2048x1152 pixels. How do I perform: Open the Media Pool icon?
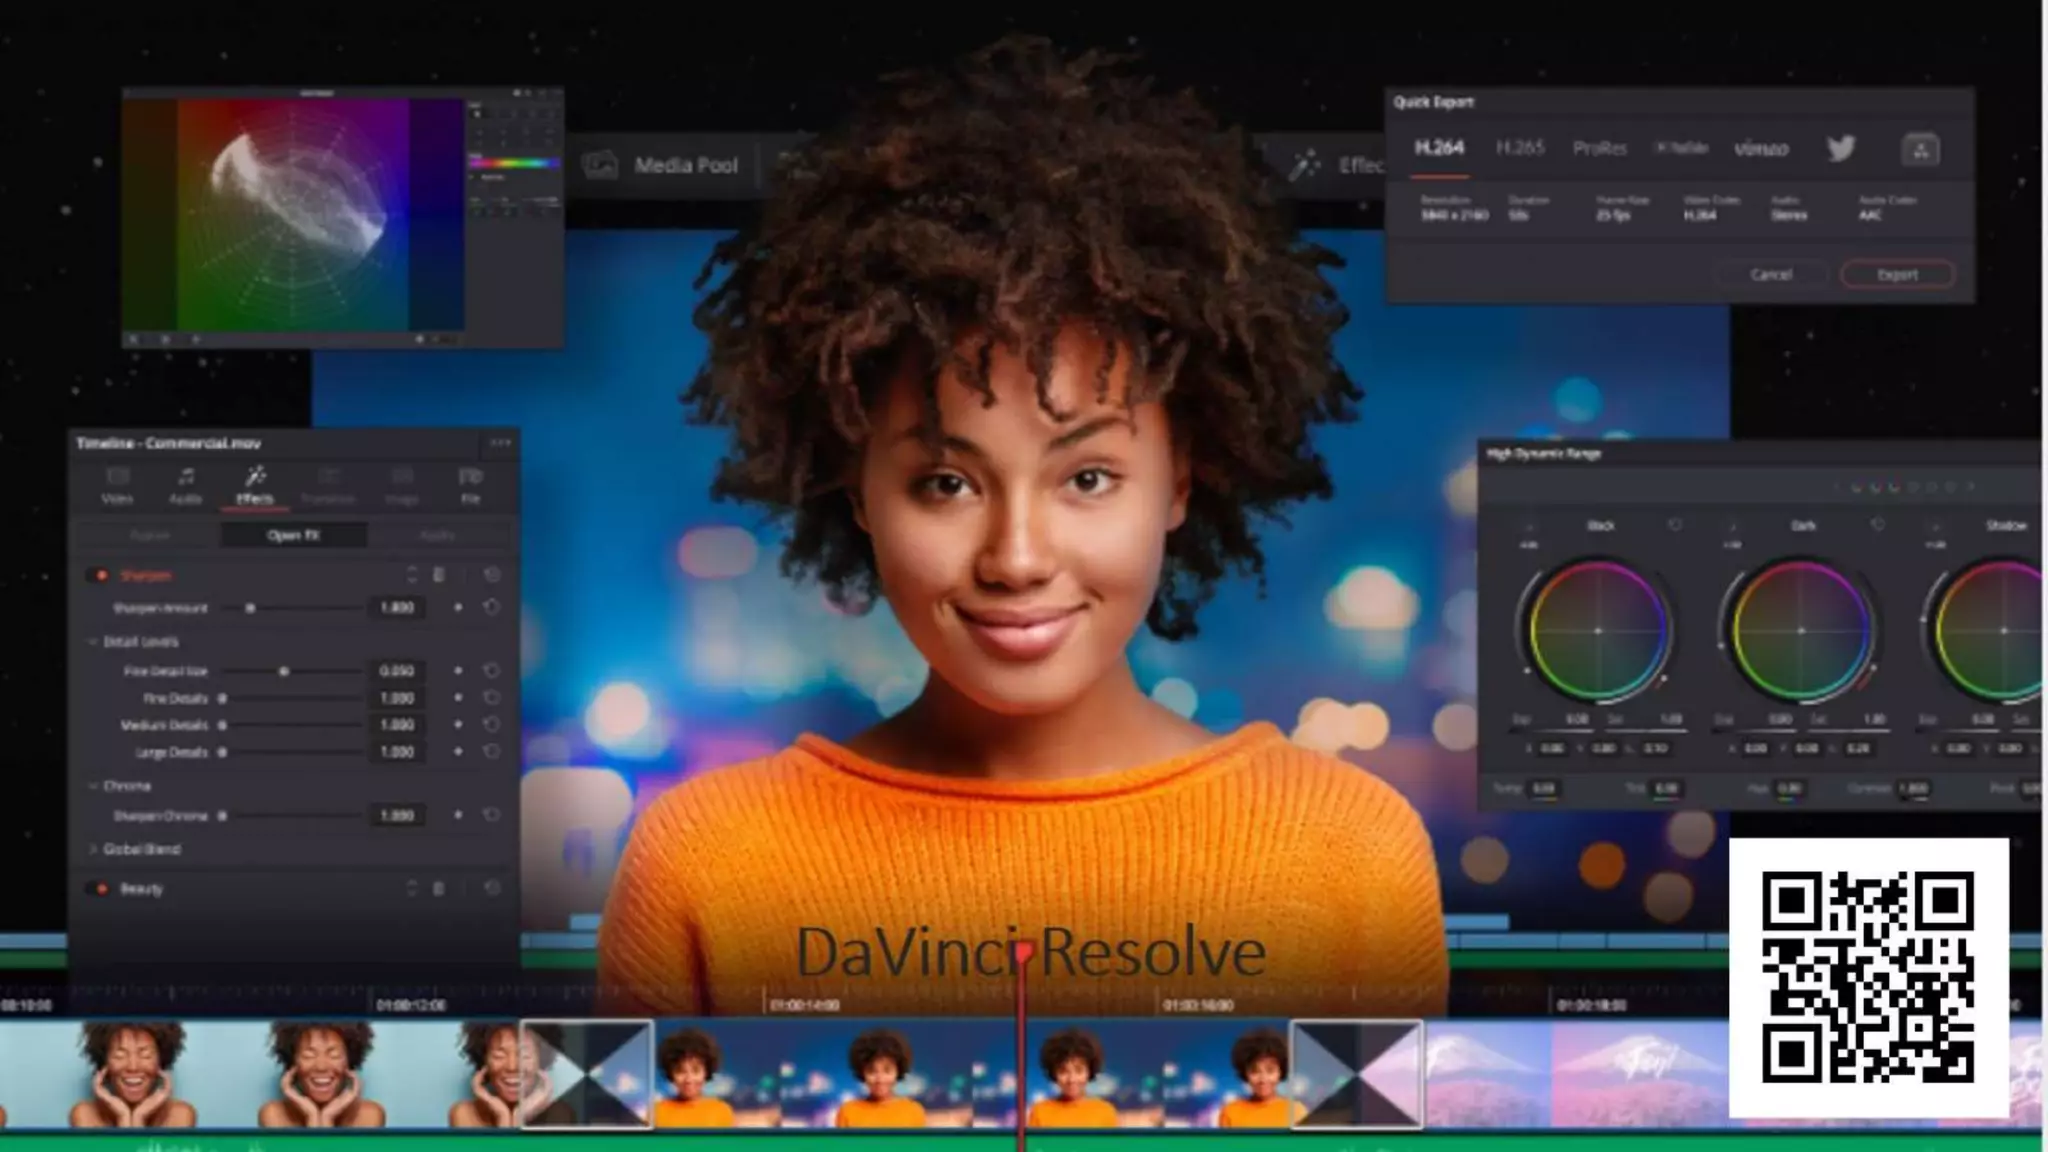pos(600,165)
